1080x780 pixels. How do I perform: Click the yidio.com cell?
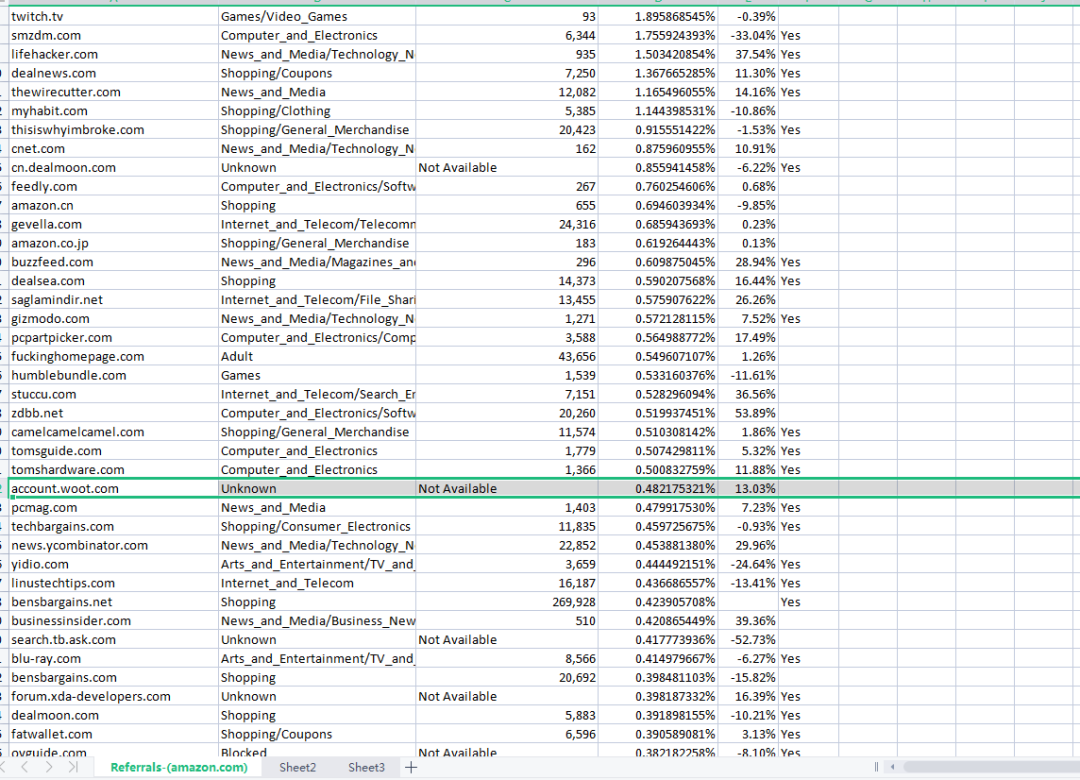click(114, 564)
